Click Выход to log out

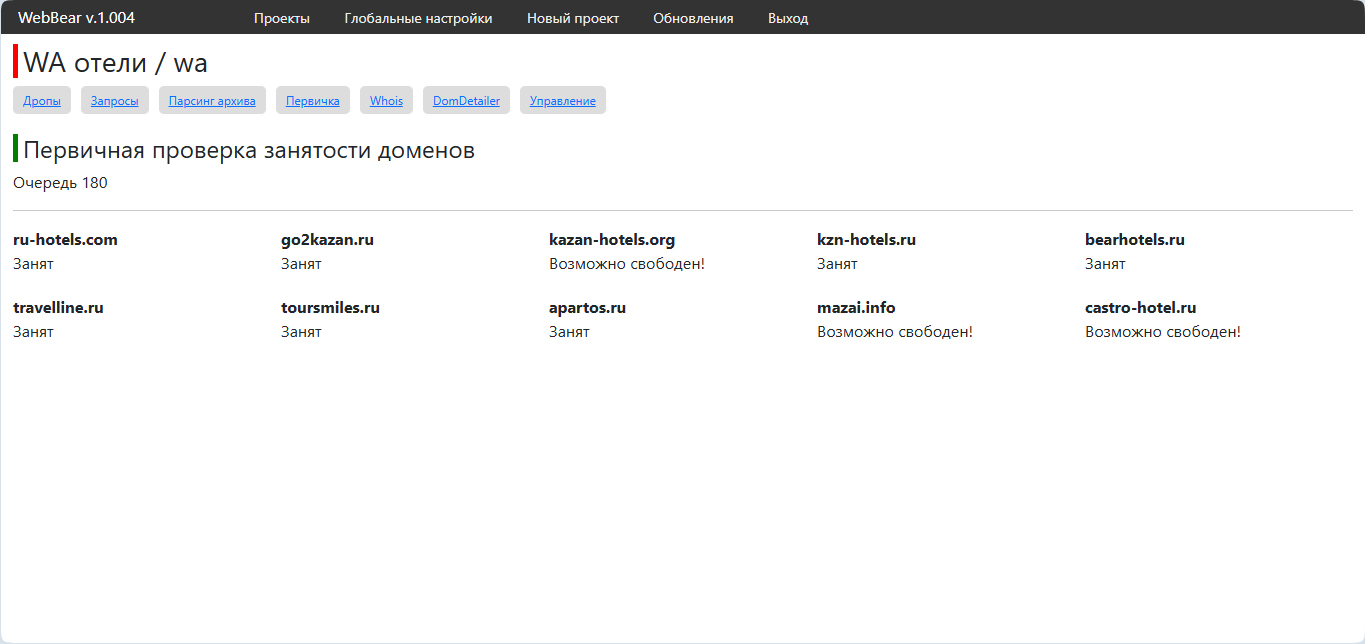click(788, 18)
